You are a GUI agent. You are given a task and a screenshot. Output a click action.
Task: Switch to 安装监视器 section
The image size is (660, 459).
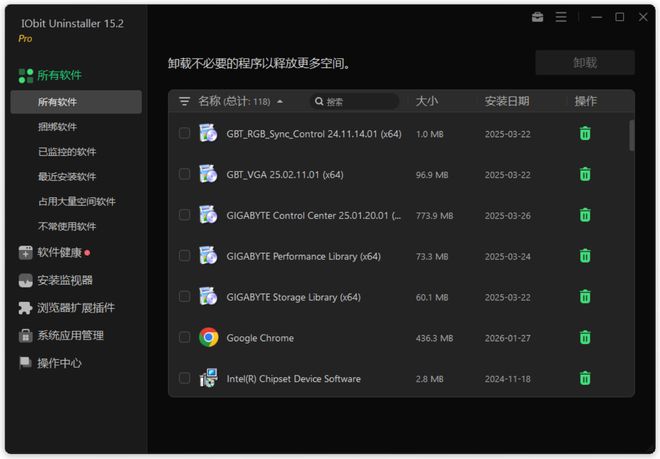[x=65, y=280]
